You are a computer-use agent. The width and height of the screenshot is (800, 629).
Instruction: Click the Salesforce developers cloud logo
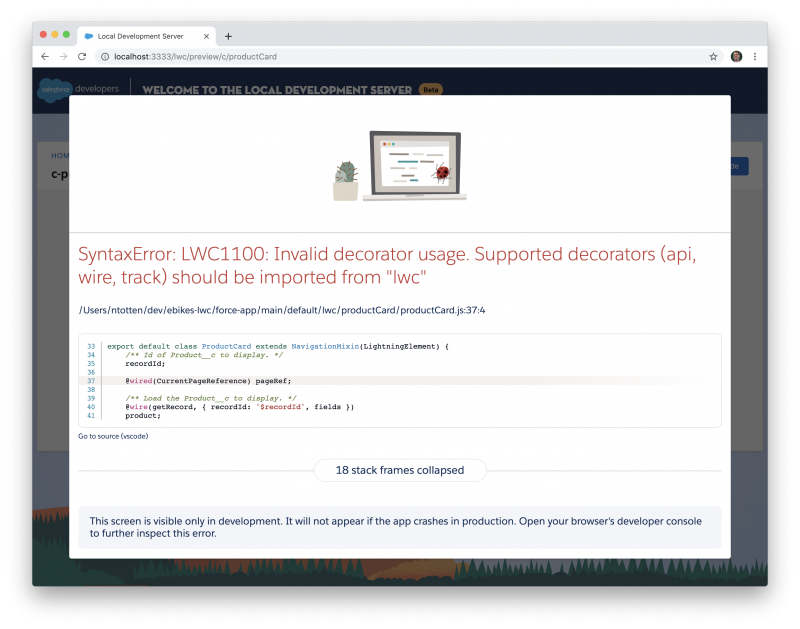(55, 90)
